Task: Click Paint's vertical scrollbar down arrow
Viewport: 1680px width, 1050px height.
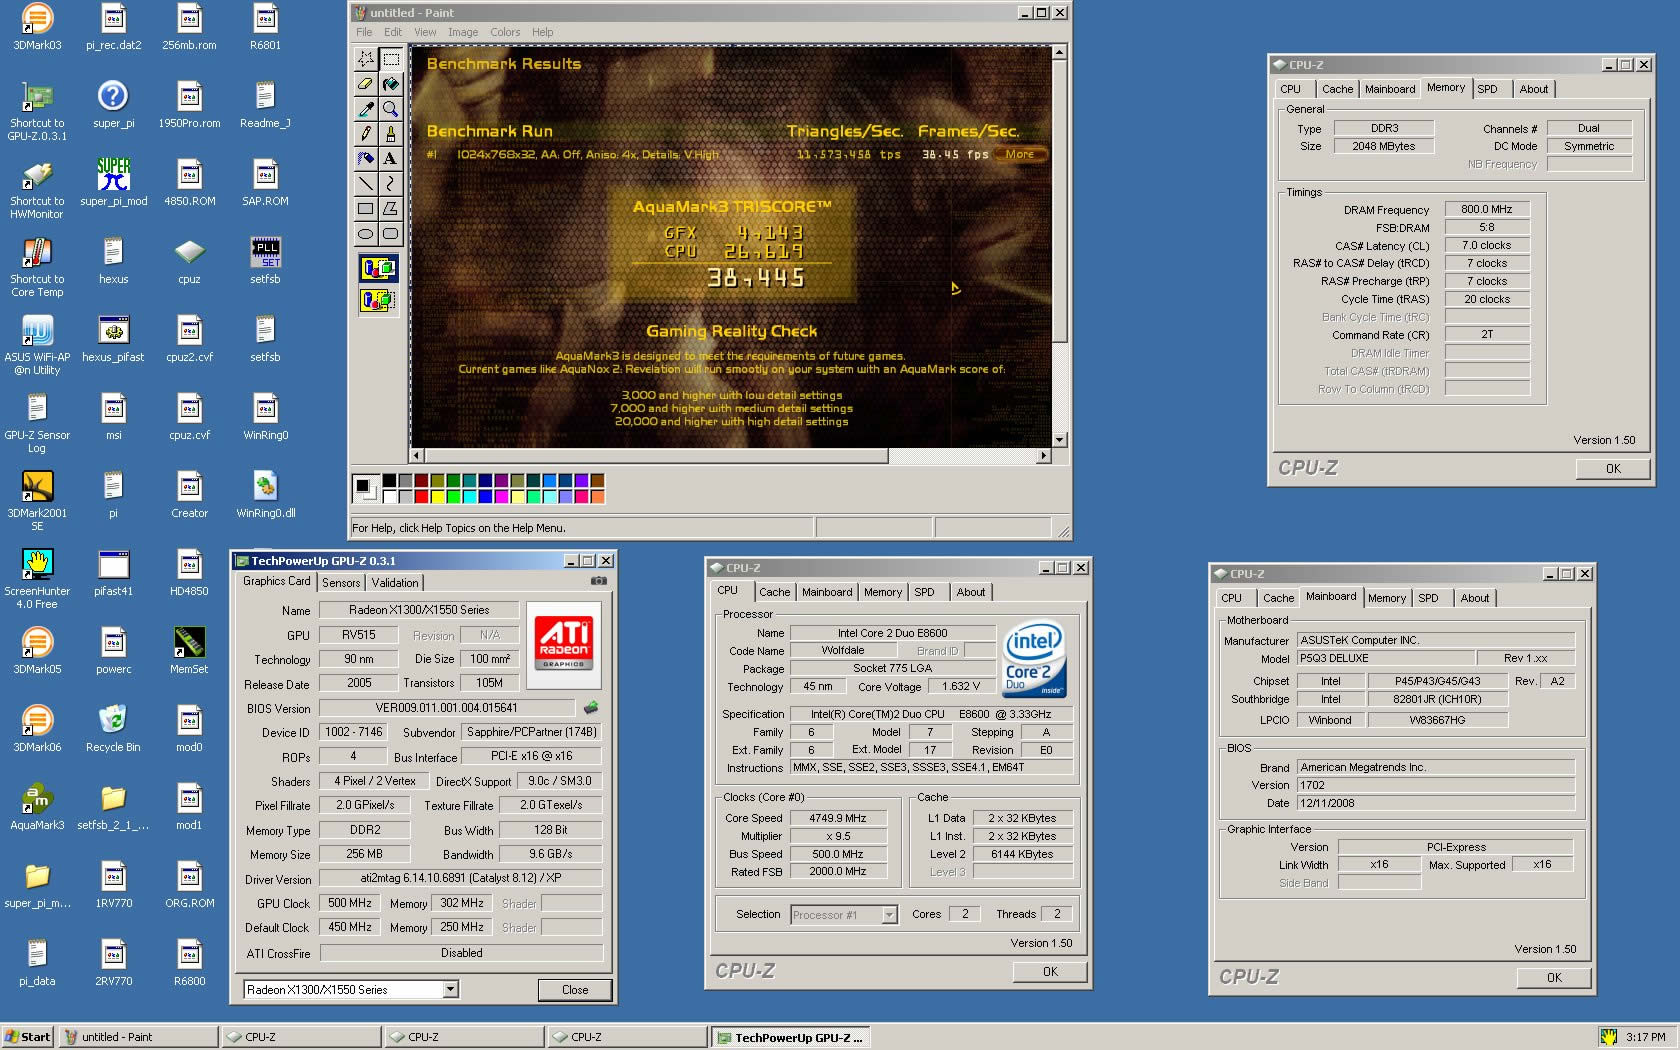Action: pyautogui.click(x=1059, y=439)
